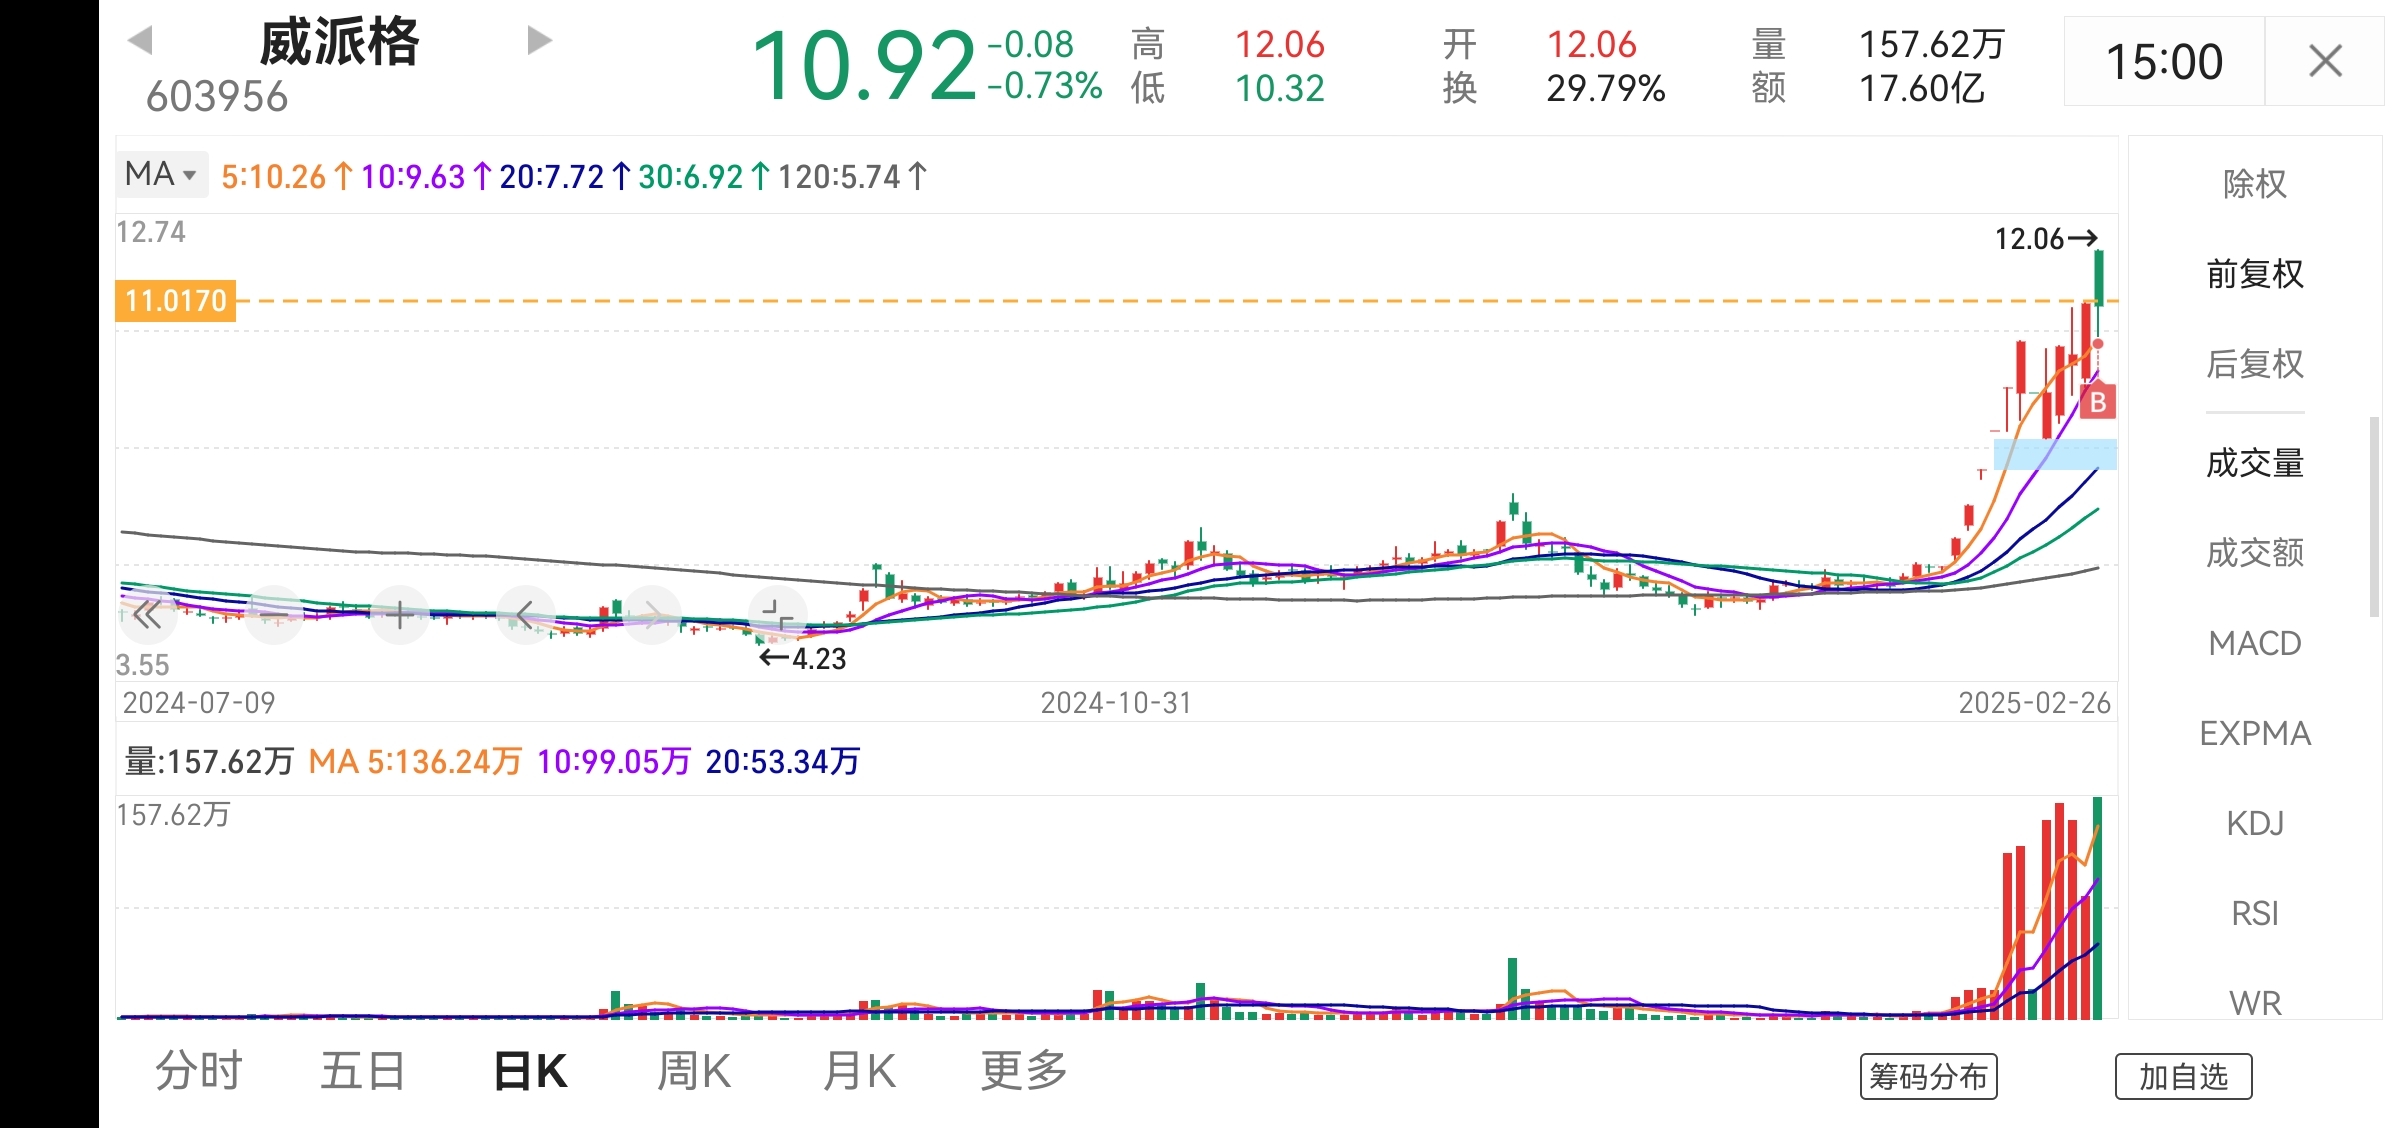Close the landscape chart view
The width and height of the screenshot is (2400, 1128).
pyautogui.click(x=2325, y=62)
